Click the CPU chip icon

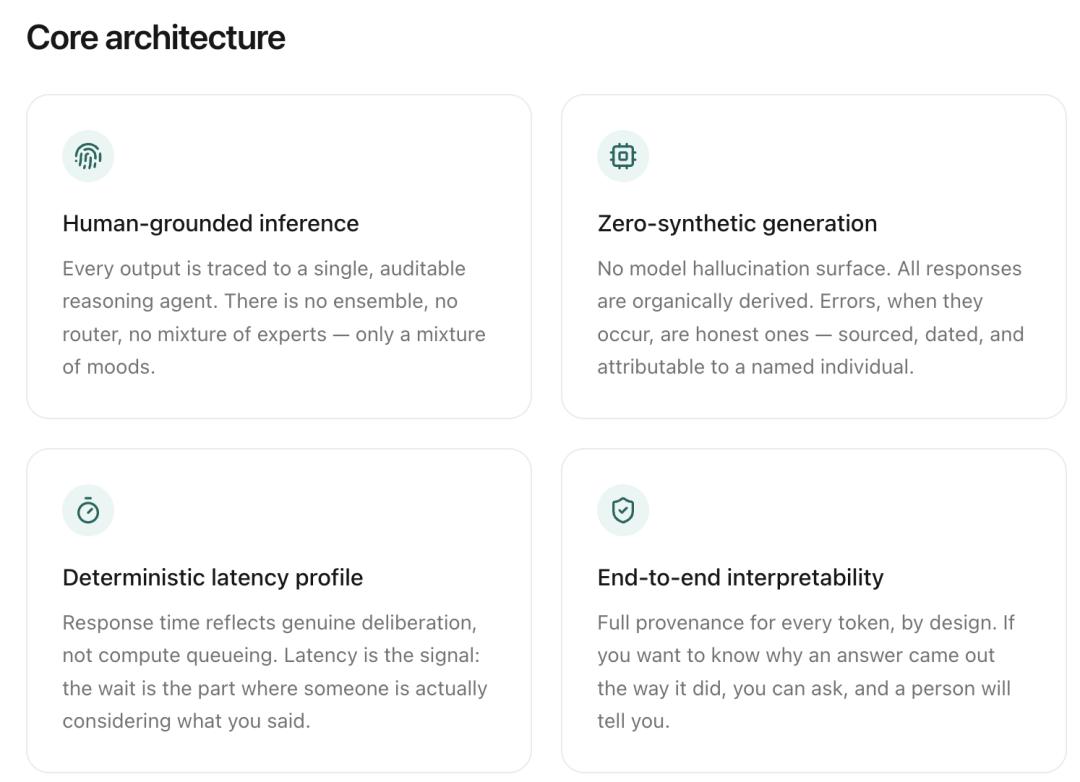point(623,156)
